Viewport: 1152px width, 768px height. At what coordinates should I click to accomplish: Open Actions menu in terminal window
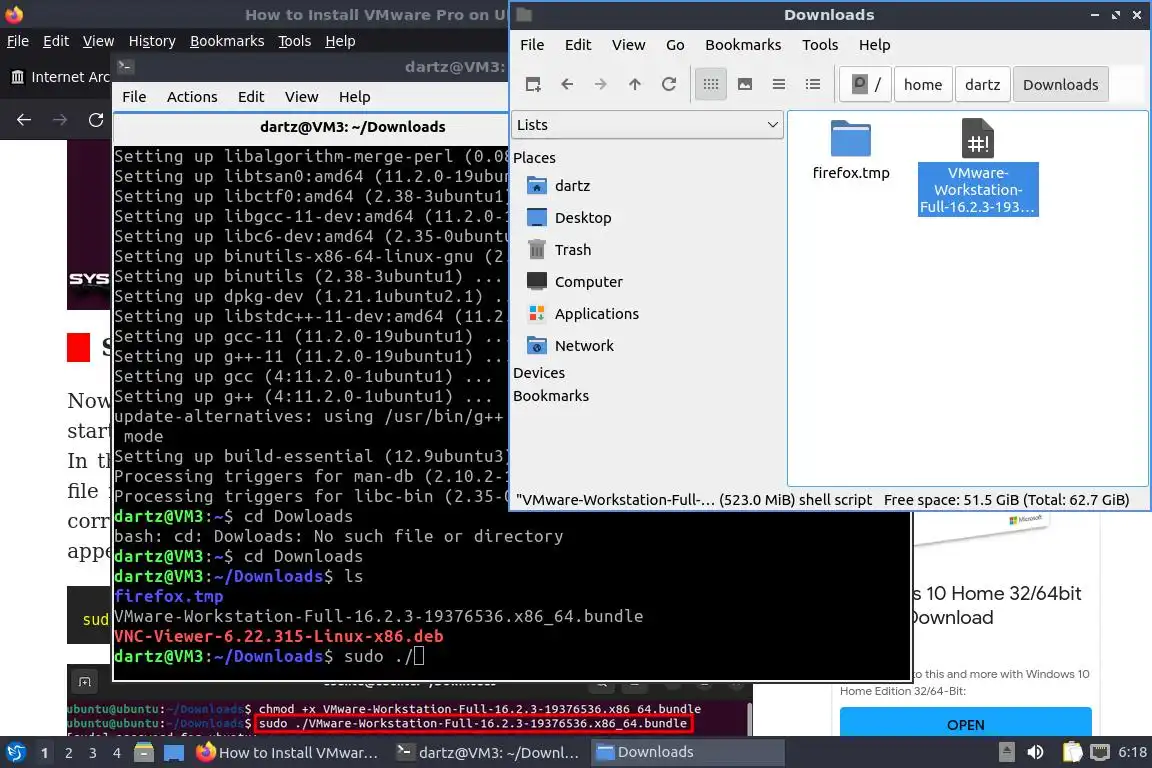pyautogui.click(x=192, y=97)
